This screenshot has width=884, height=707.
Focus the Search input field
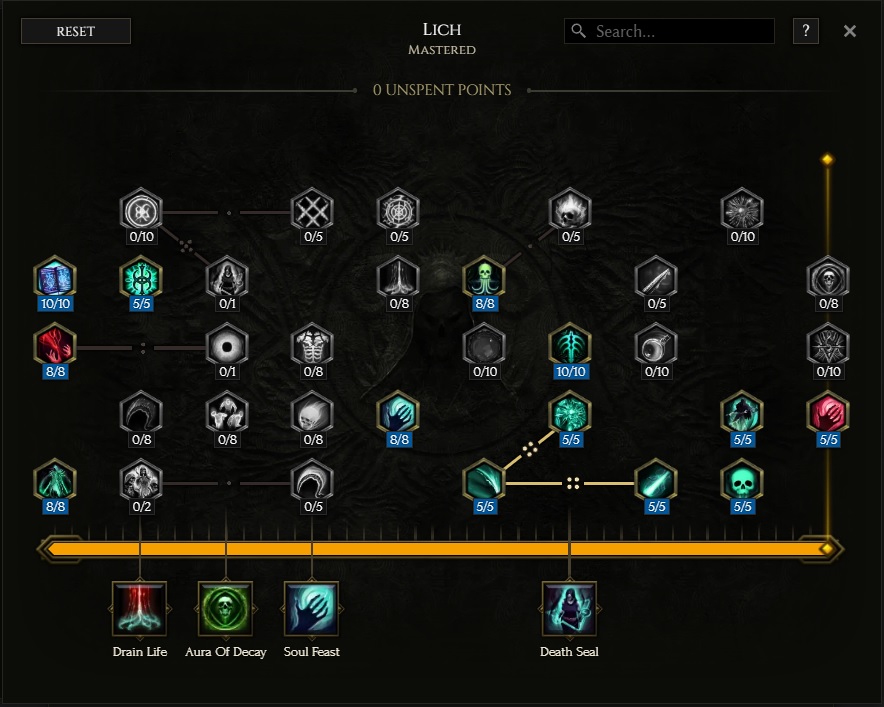[669, 31]
